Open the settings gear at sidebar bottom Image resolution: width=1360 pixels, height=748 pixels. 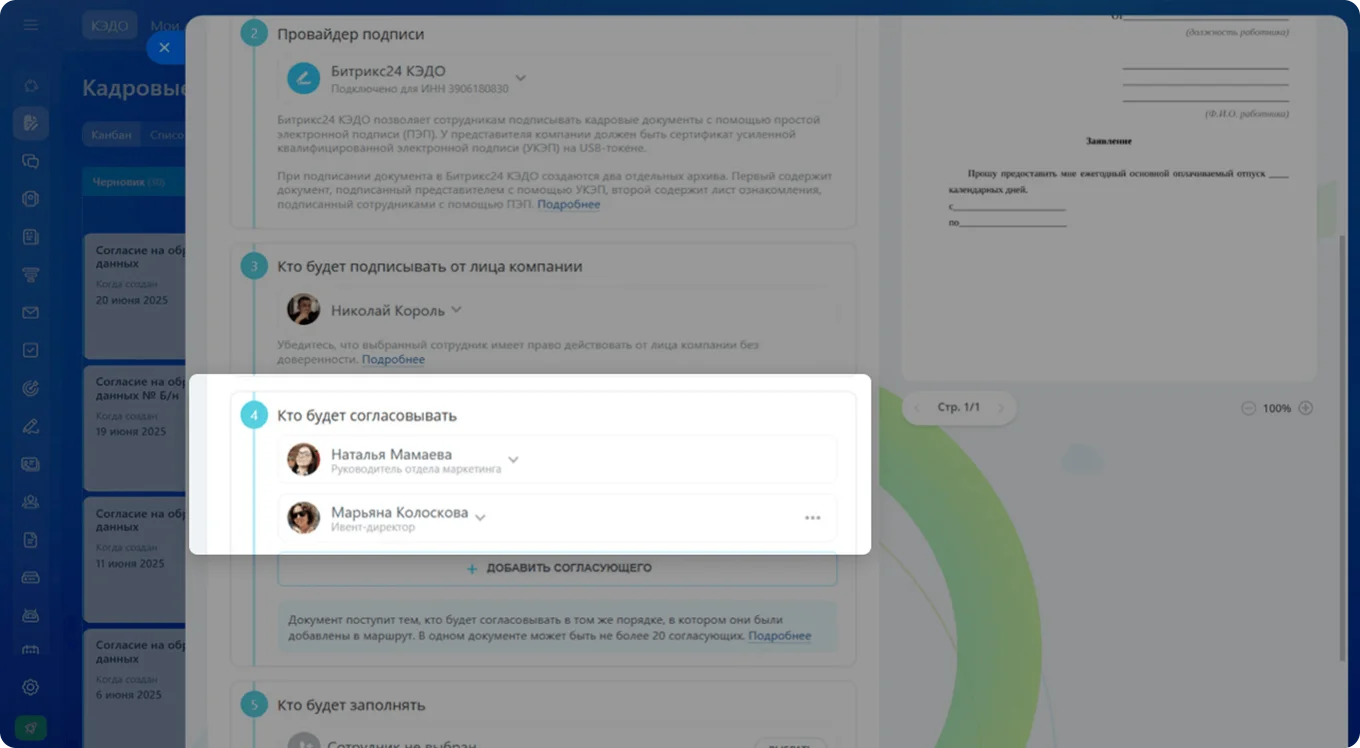30,687
